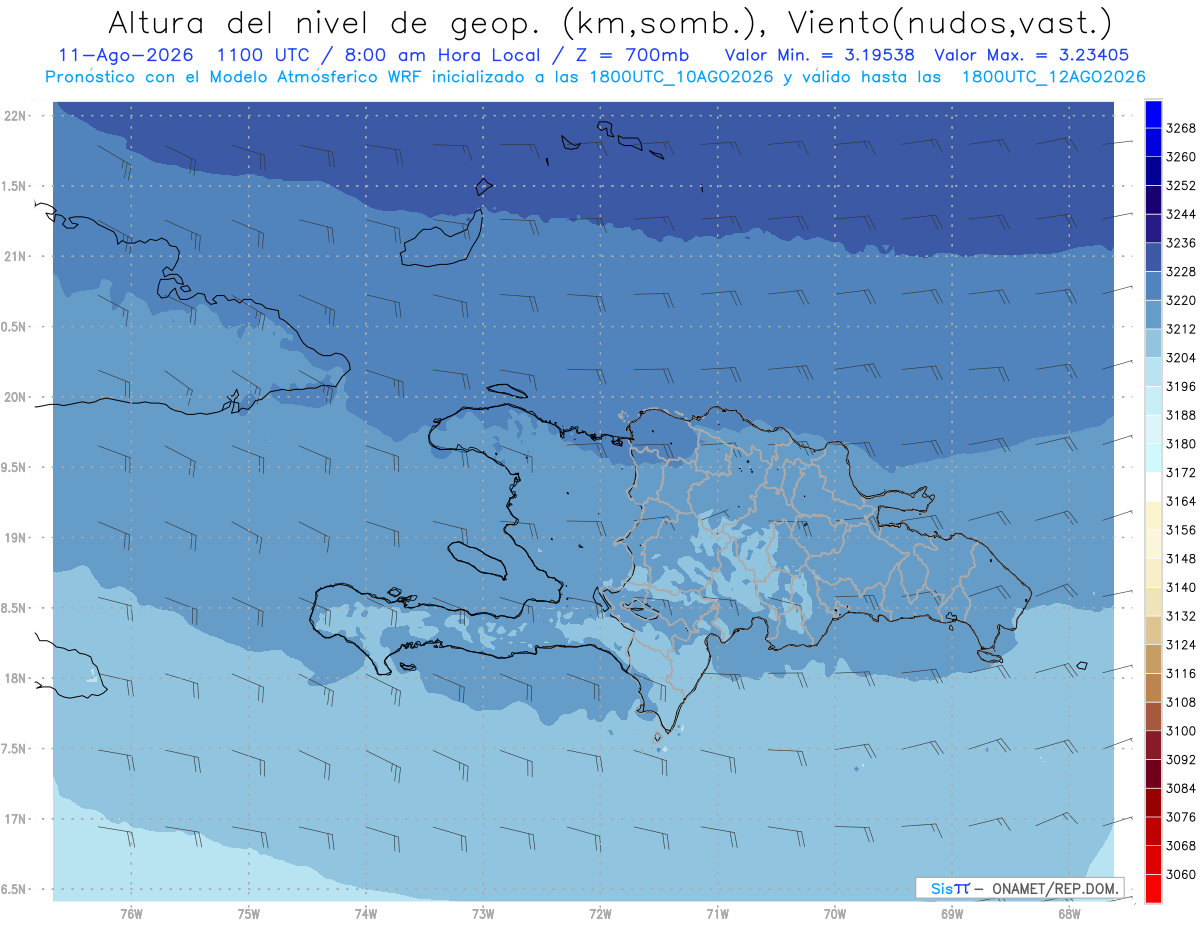Click the '19N' latitude label
The height and width of the screenshot is (927, 1200).
coord(16,538)
